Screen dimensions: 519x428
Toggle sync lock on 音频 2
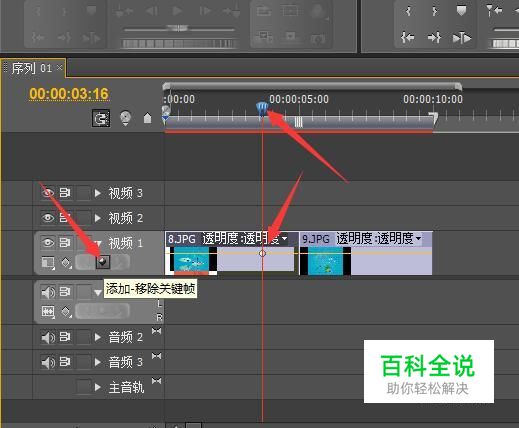(x=65, y=337)
